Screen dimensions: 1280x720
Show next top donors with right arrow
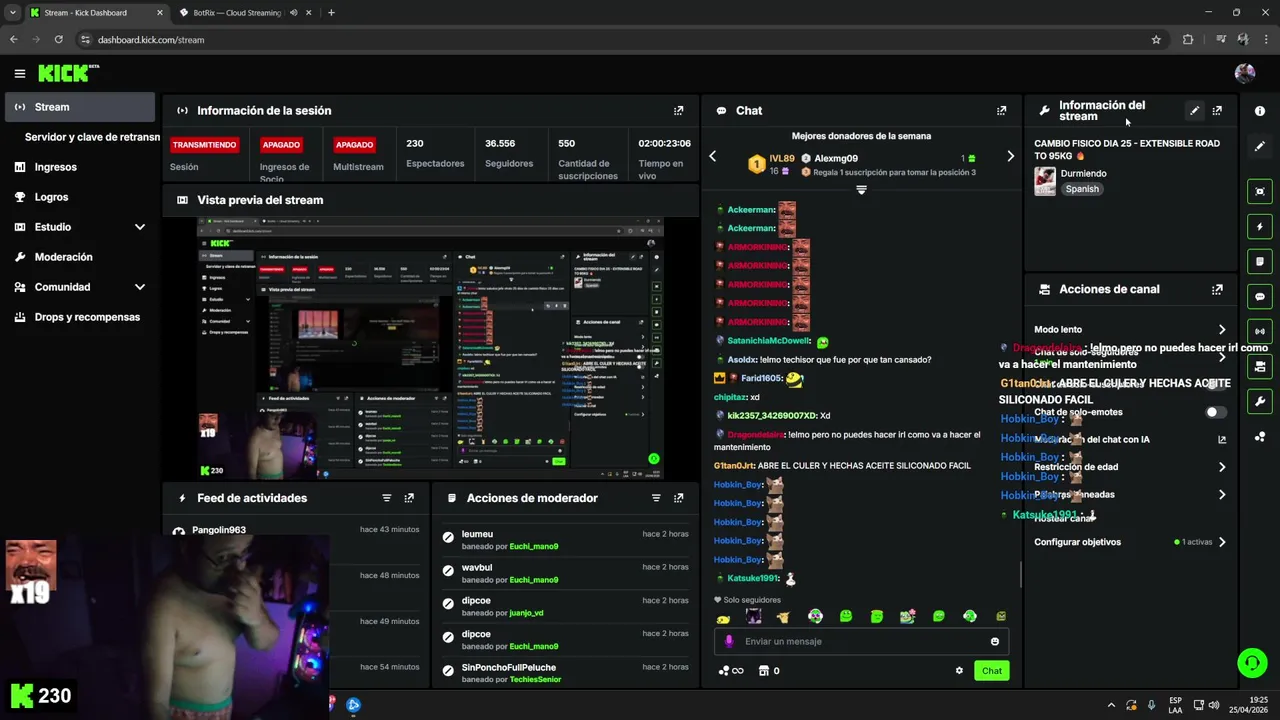1010,156
